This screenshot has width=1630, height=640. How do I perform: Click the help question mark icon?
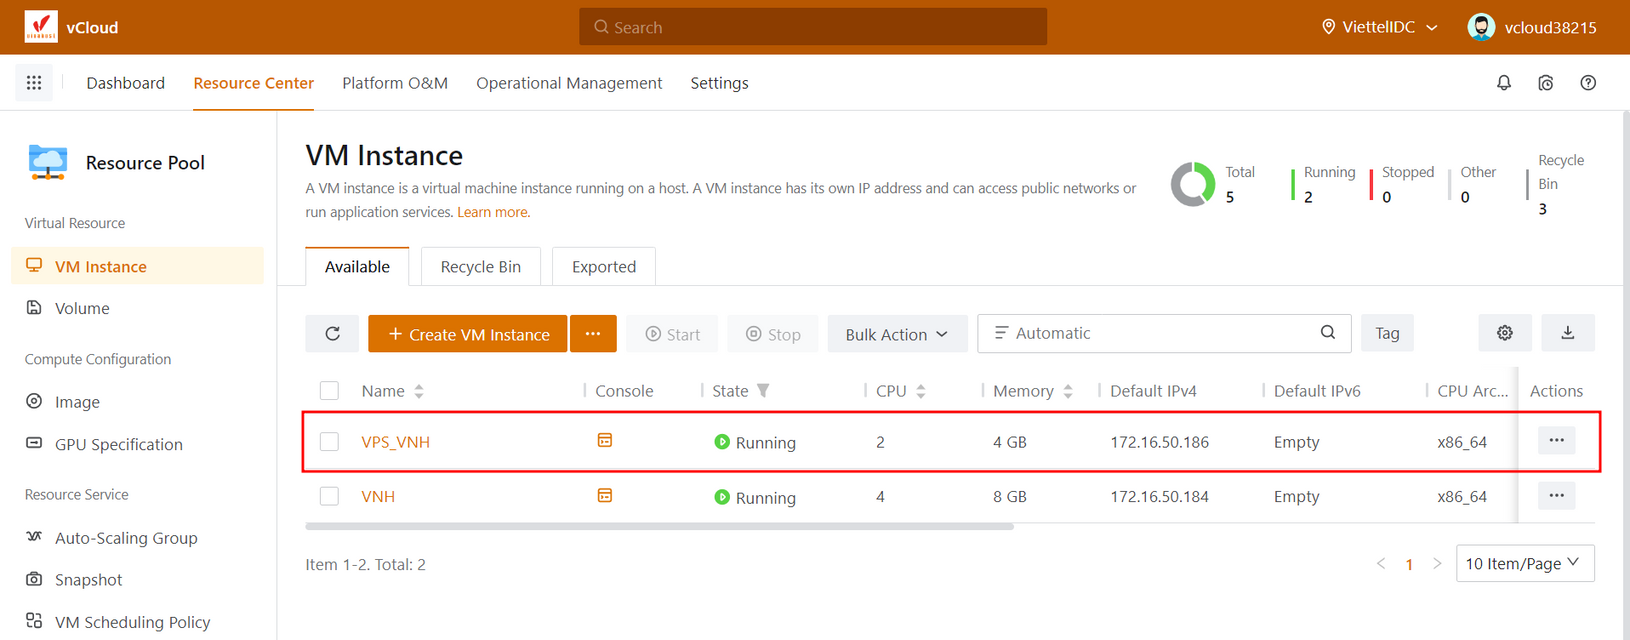coord(1587,83)
